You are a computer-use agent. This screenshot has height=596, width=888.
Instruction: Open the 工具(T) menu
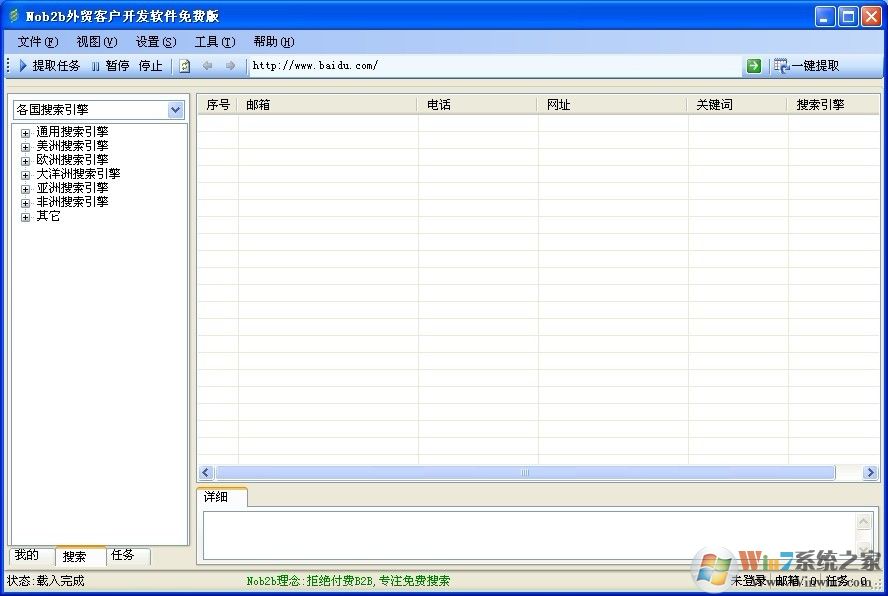[214, 41]
